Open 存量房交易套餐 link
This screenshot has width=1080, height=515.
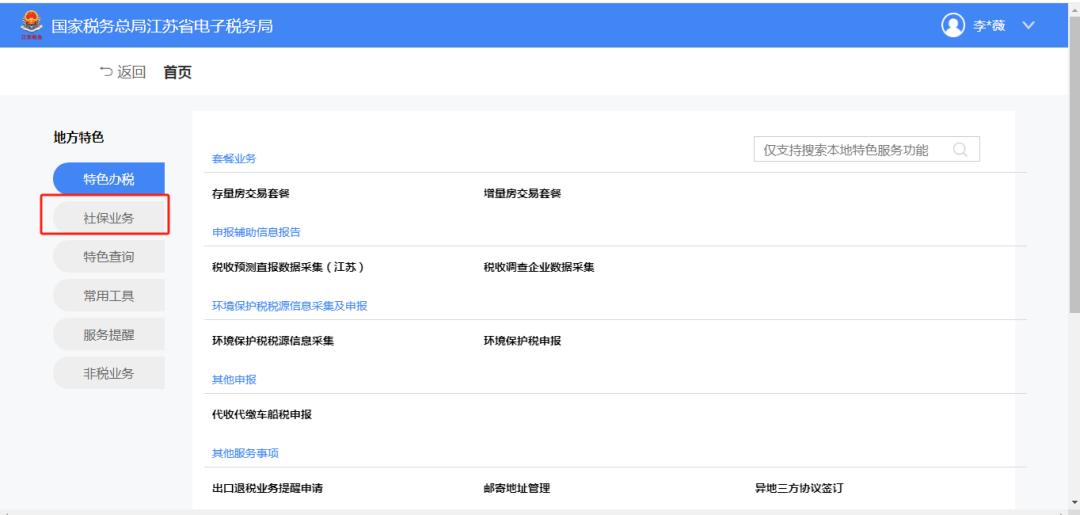244,194
